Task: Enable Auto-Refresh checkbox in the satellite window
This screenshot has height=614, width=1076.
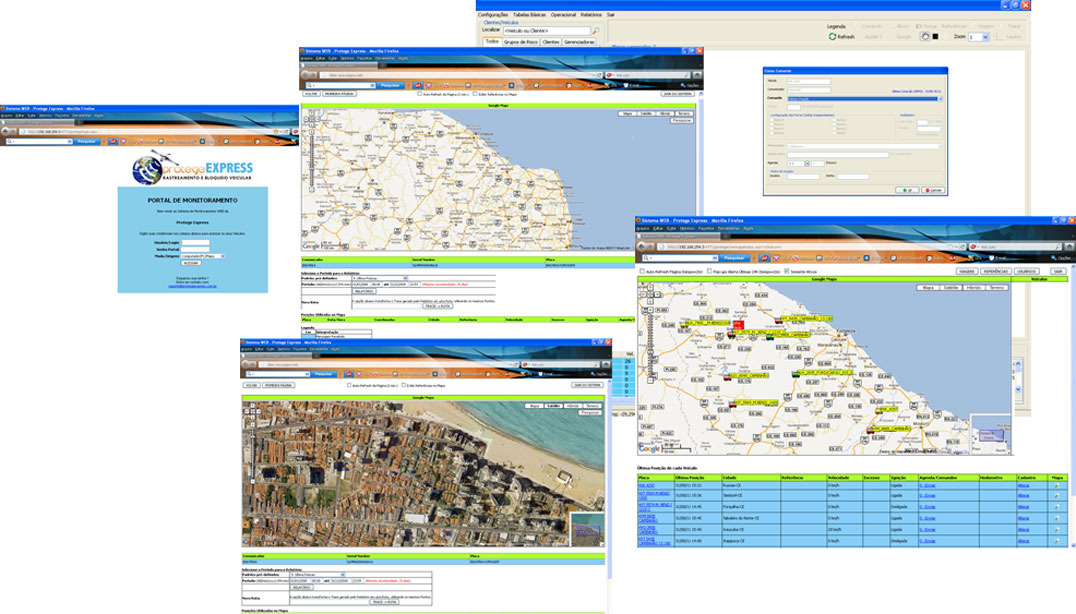Action: tap(349, 386)
